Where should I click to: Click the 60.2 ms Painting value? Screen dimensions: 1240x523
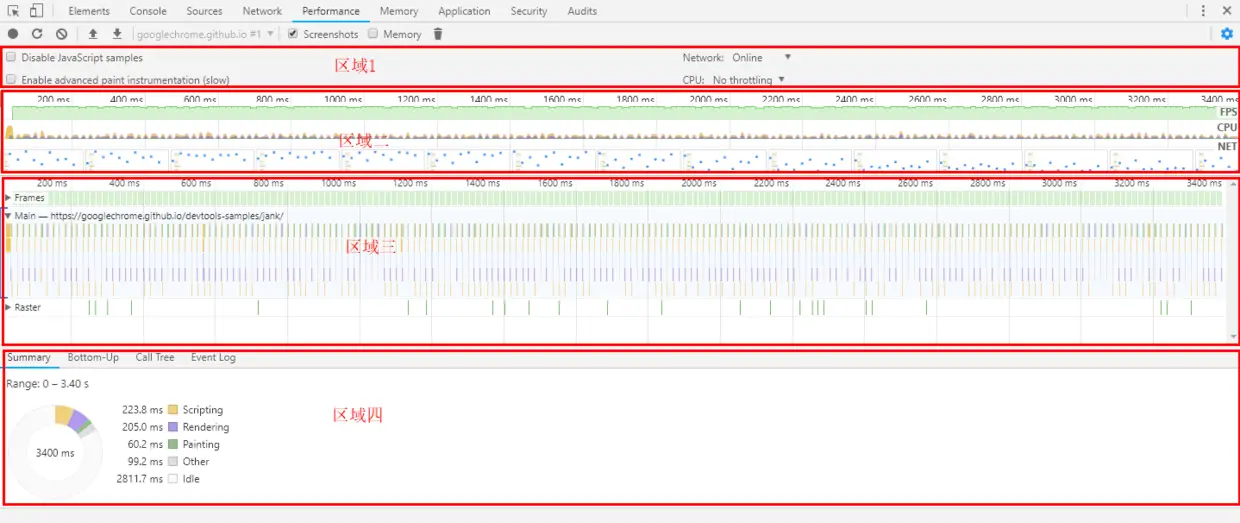click(145, 444)
